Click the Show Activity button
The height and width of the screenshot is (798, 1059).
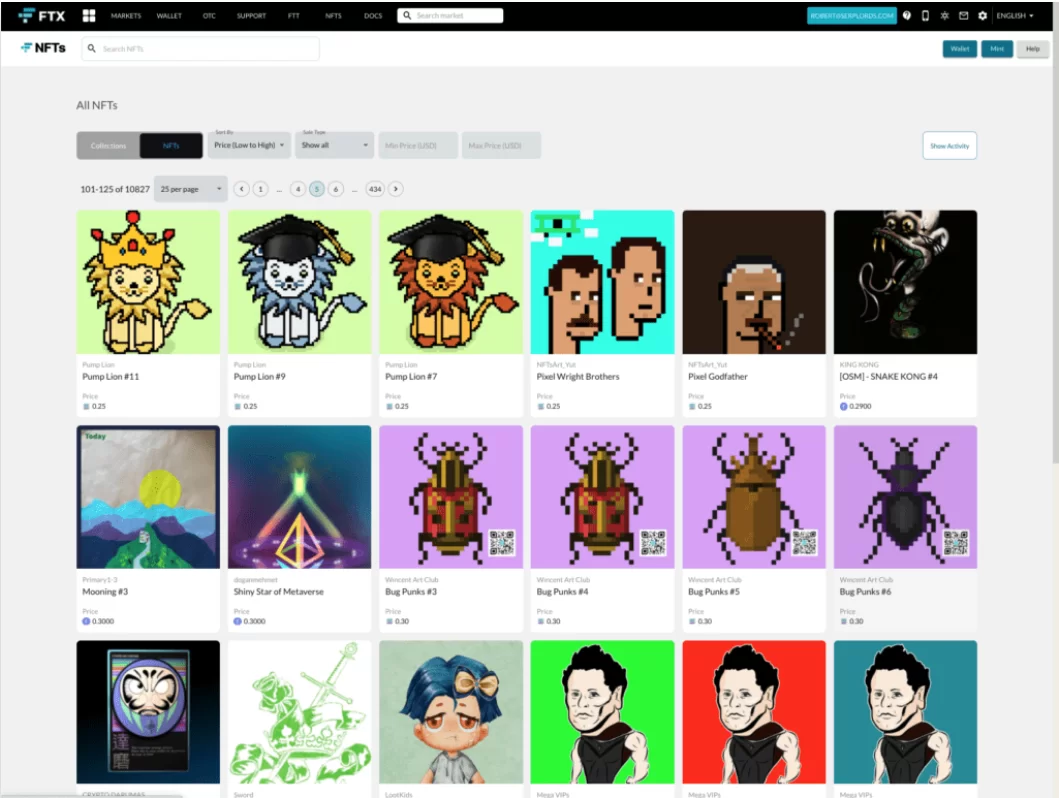click(950, 146)
